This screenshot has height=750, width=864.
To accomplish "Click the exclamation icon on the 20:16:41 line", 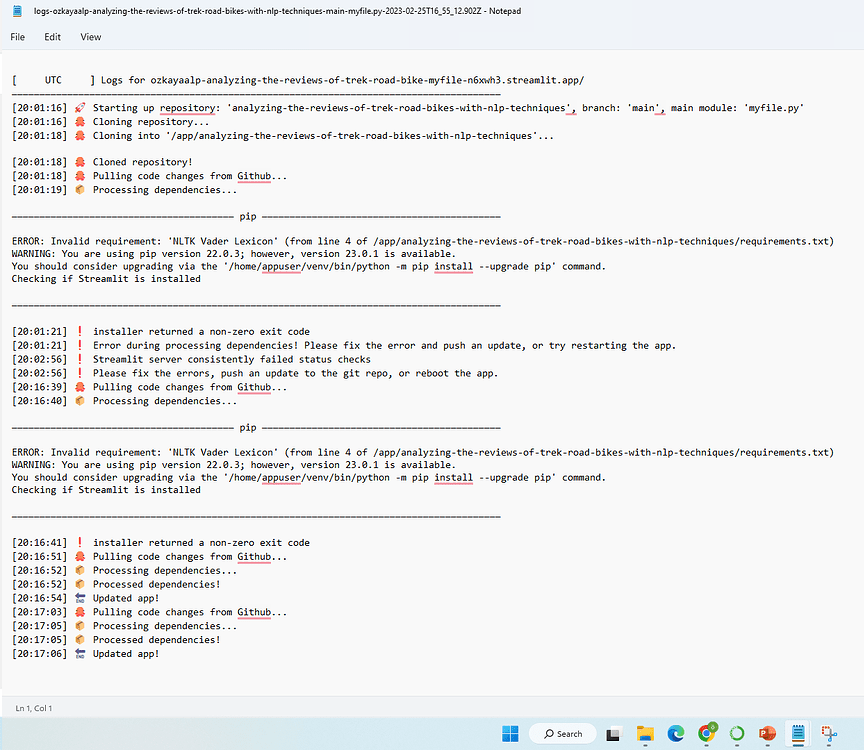I will pos(80,542).
